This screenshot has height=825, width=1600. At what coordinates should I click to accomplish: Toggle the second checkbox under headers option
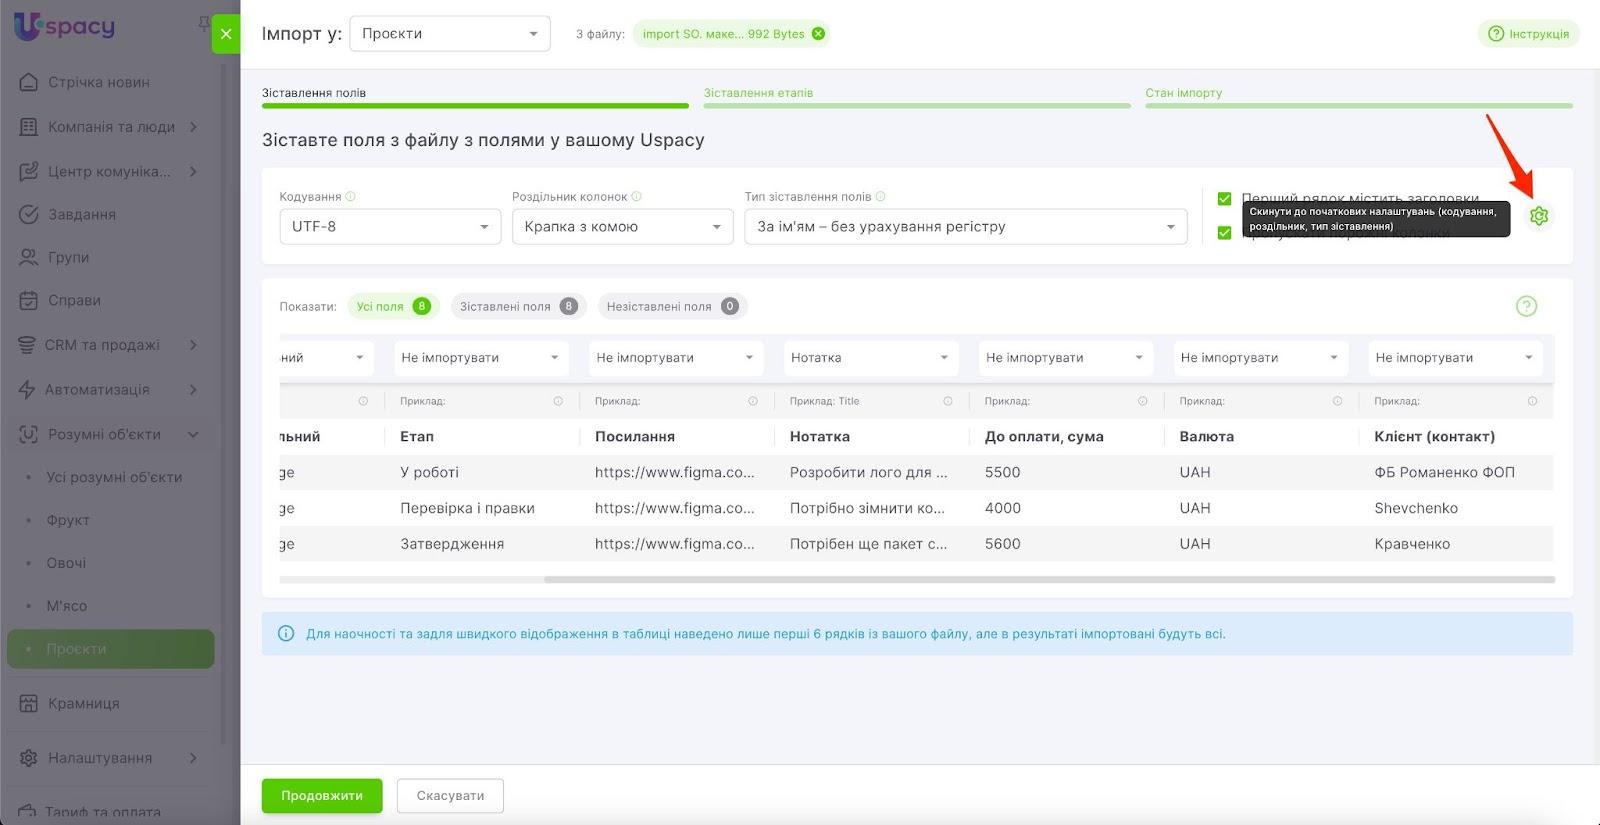[x=1224, y=233]
